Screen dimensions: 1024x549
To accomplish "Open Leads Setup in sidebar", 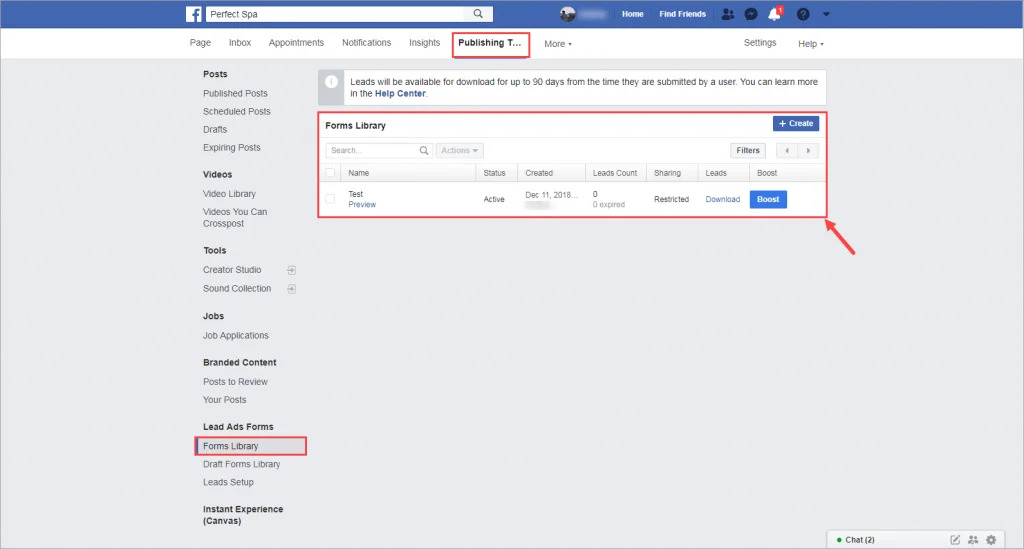I will click(228, 482).
